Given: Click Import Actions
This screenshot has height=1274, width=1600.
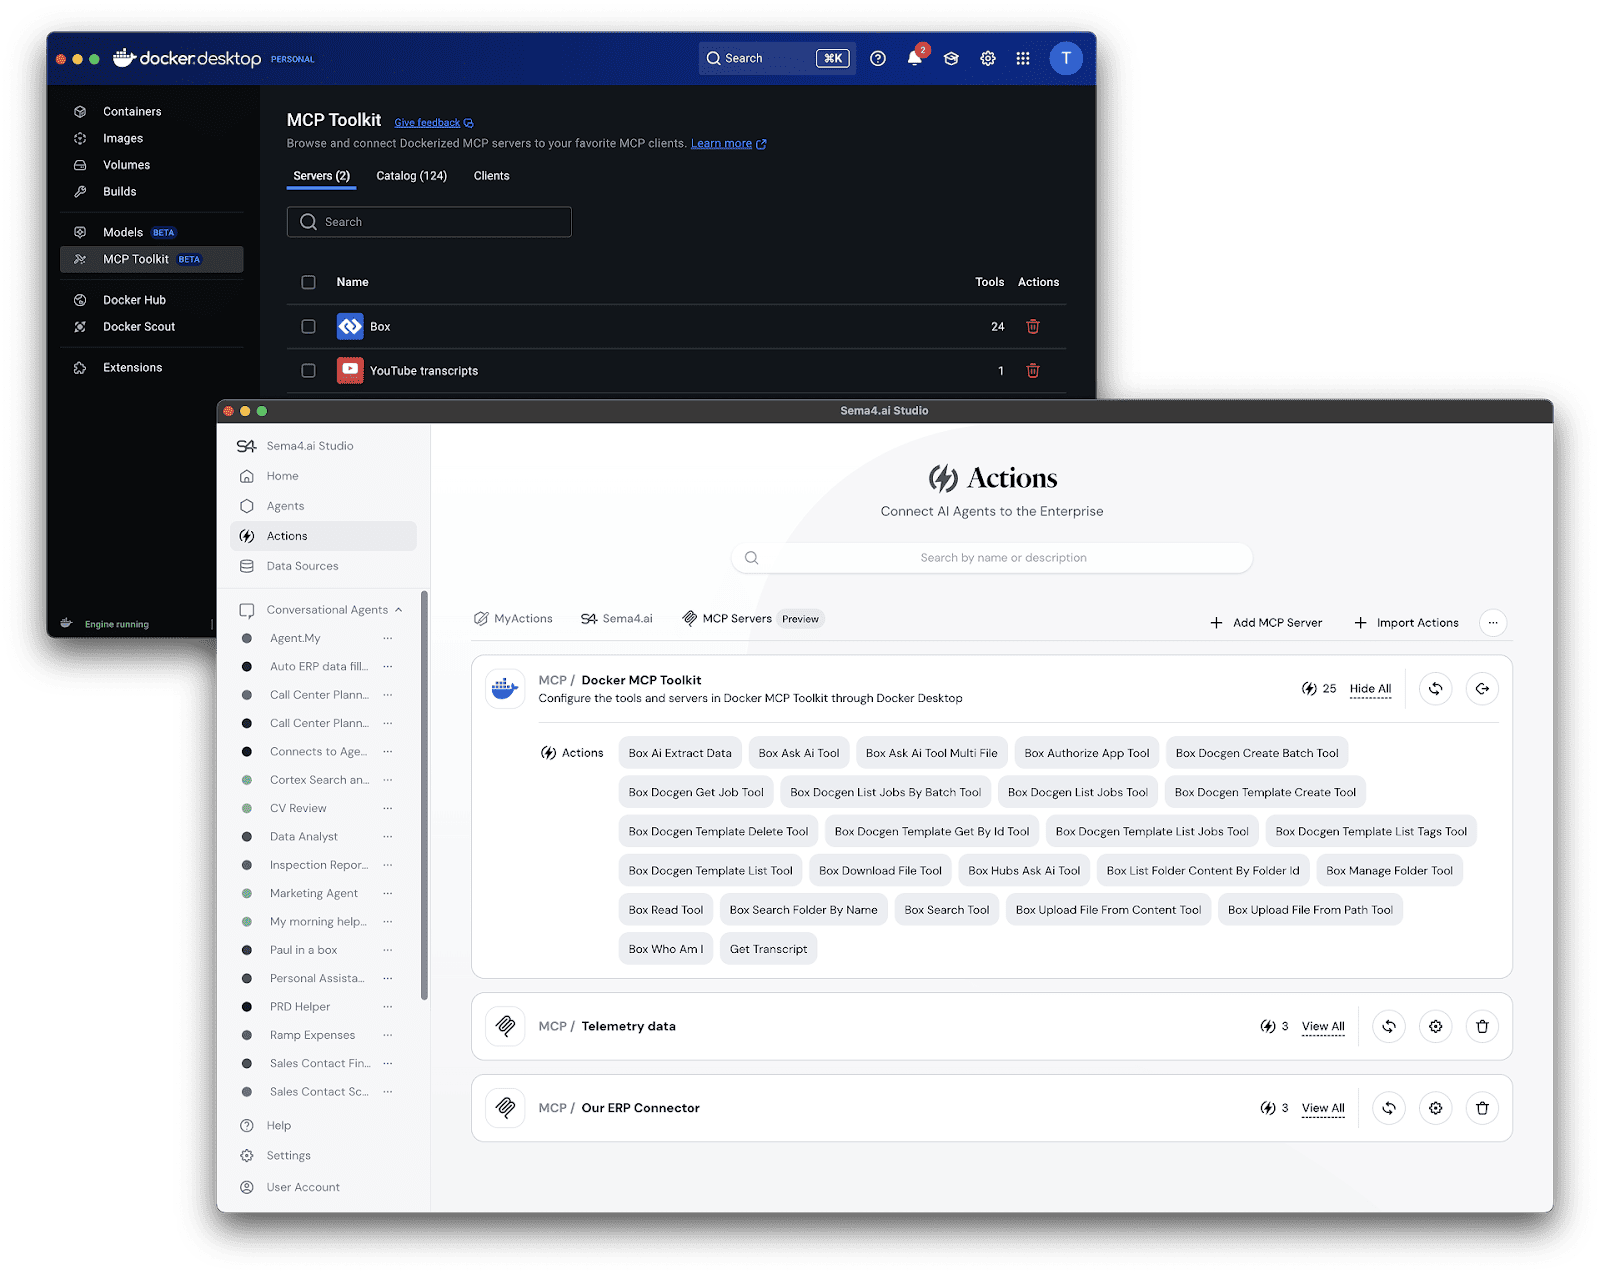Looking at the screenshot, I should [x=1406, y=622].
